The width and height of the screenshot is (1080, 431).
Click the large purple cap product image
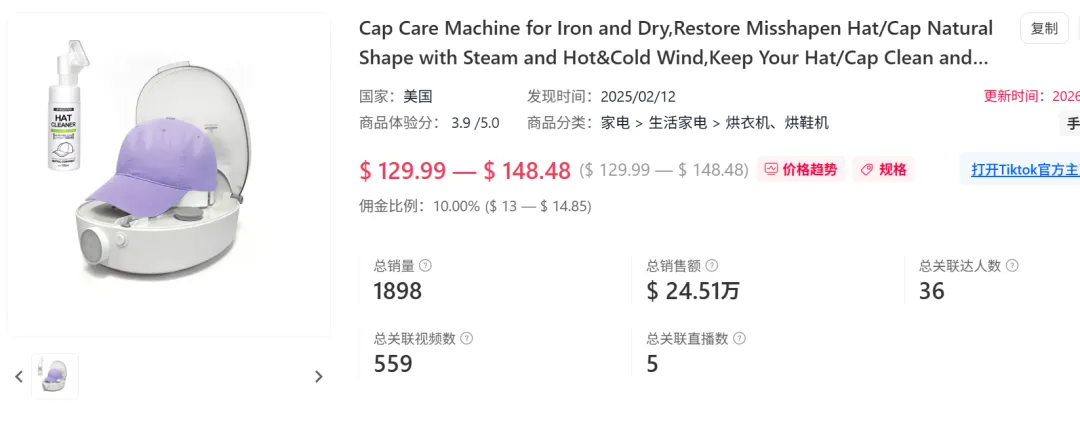pos(168,175)
